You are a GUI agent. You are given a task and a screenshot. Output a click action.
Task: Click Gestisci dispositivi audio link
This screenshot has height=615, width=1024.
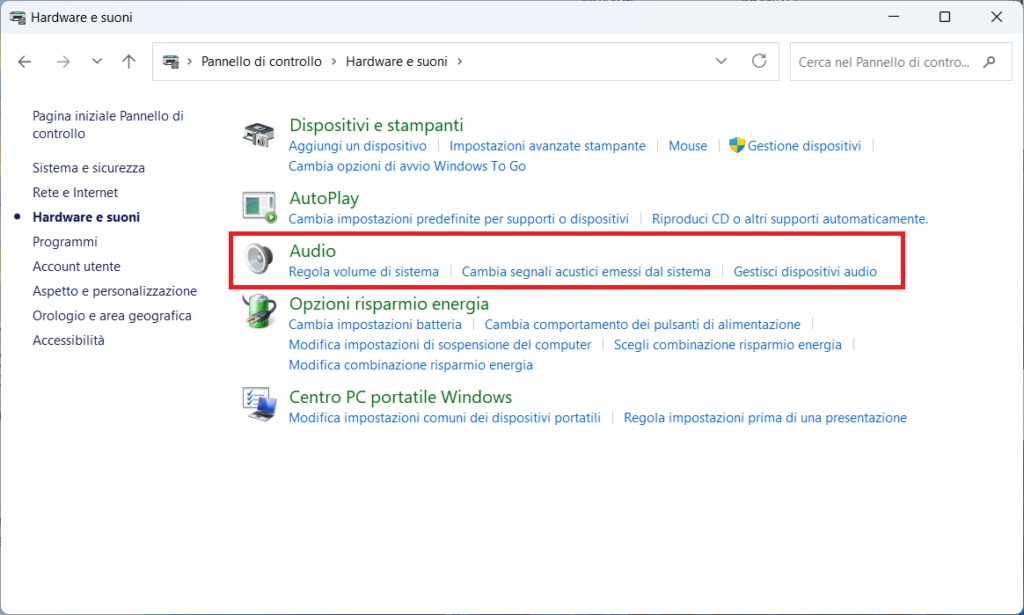tap(805, 272)
